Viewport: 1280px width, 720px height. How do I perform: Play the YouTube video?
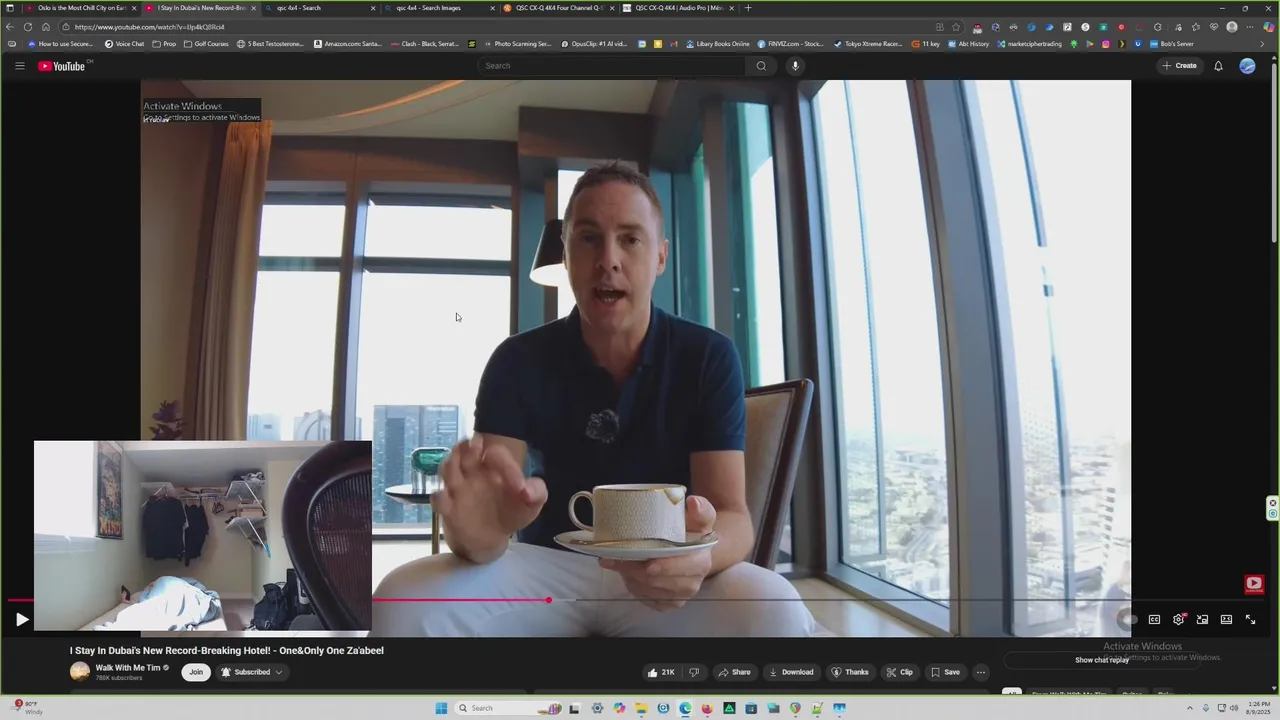[22, 620]
